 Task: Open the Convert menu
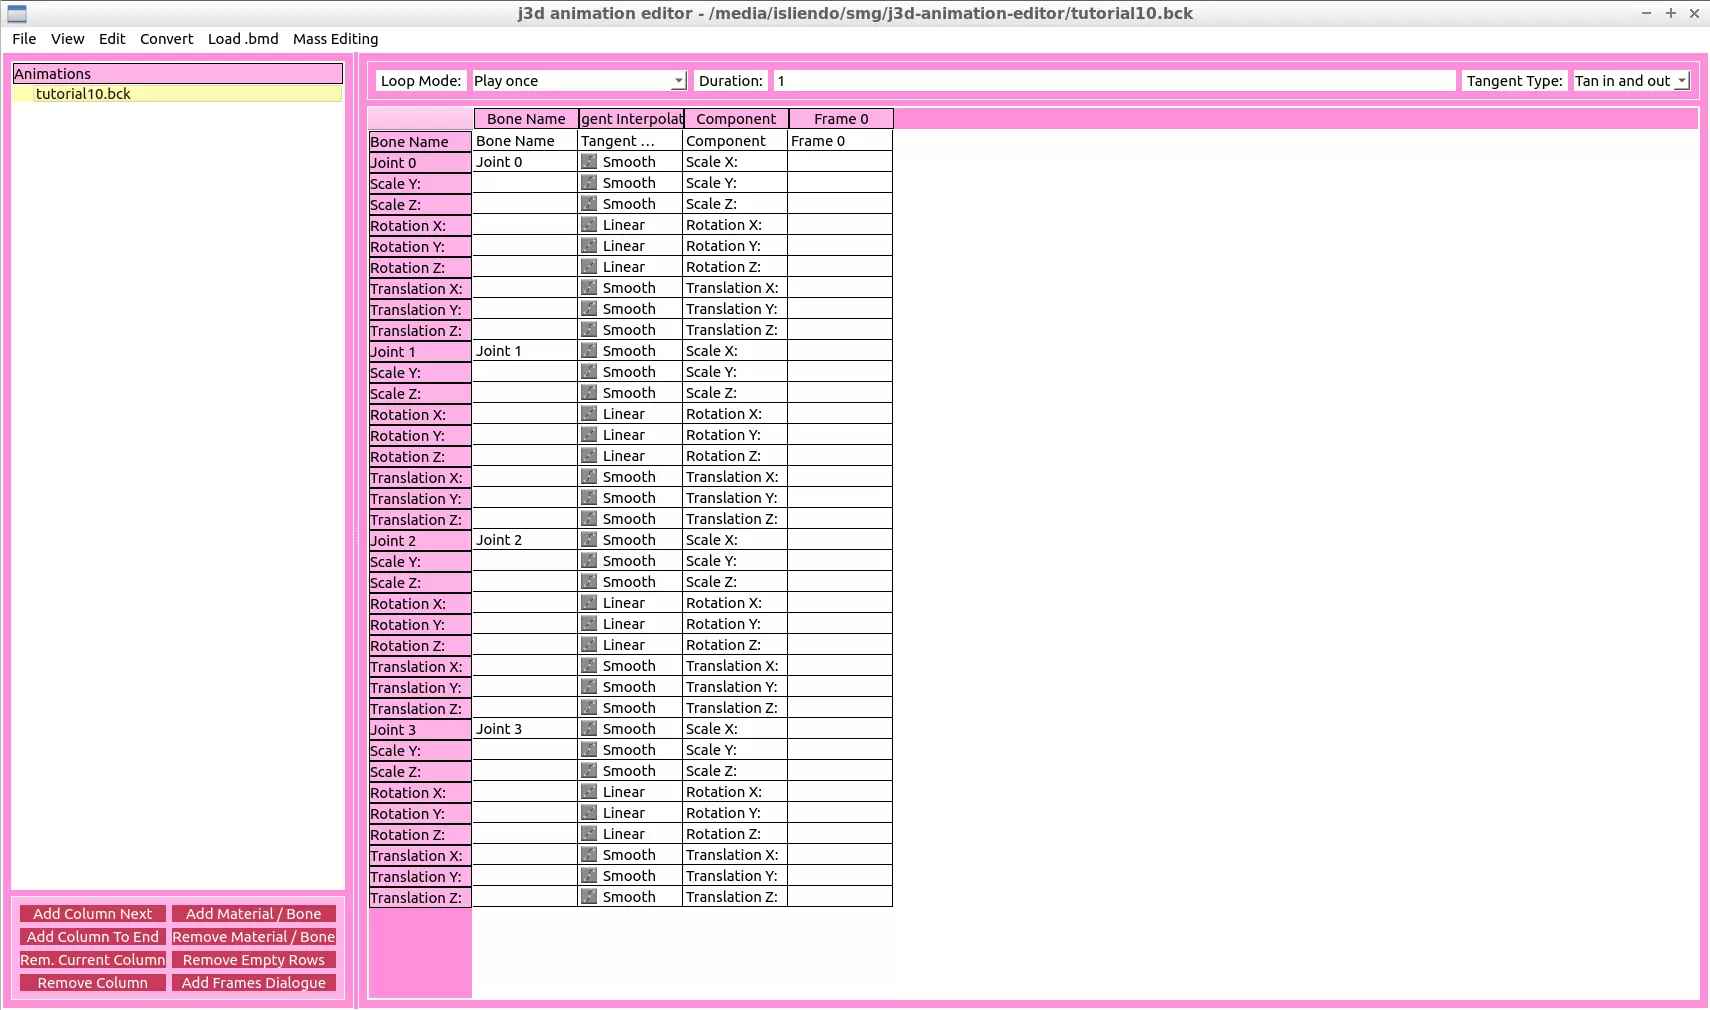pyautogui.click(x=167, y=39)
